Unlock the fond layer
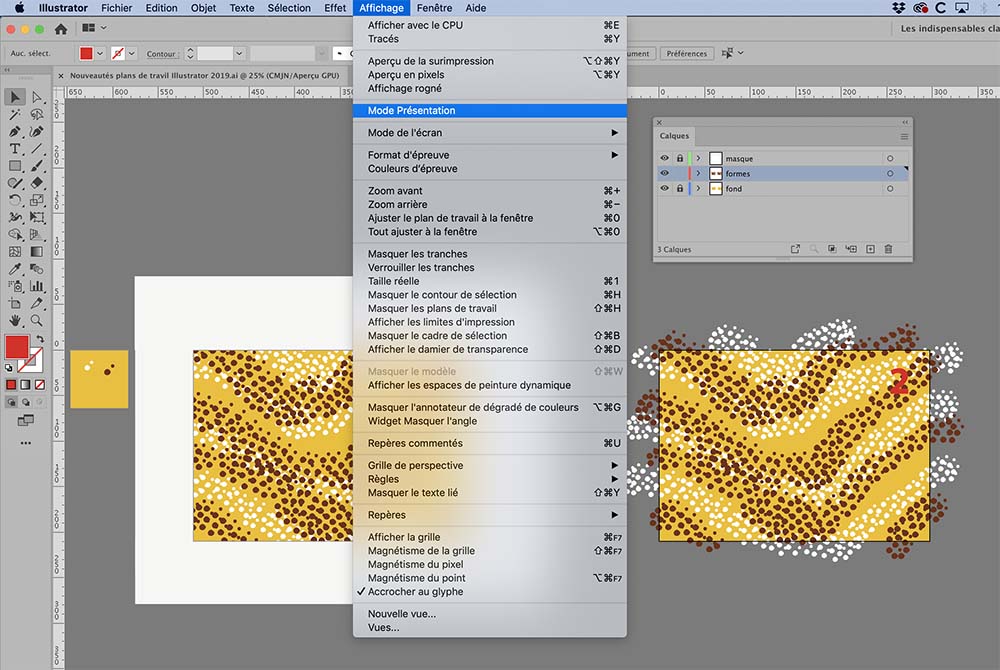 (680, 189)
